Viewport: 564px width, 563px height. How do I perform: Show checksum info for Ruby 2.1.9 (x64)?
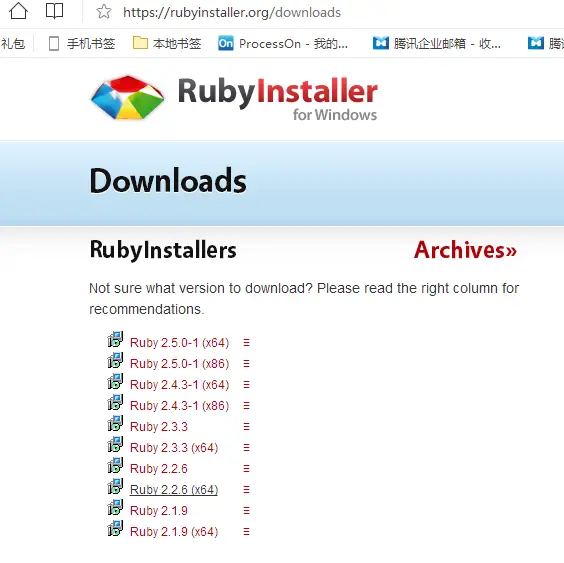point(246,532)
